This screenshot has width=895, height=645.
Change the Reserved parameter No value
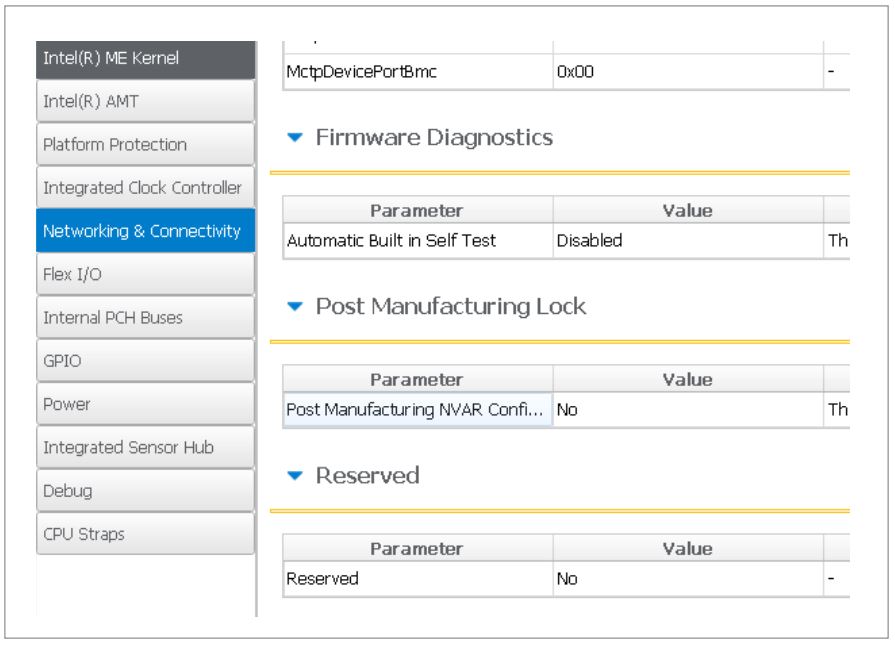pos(687,579)
